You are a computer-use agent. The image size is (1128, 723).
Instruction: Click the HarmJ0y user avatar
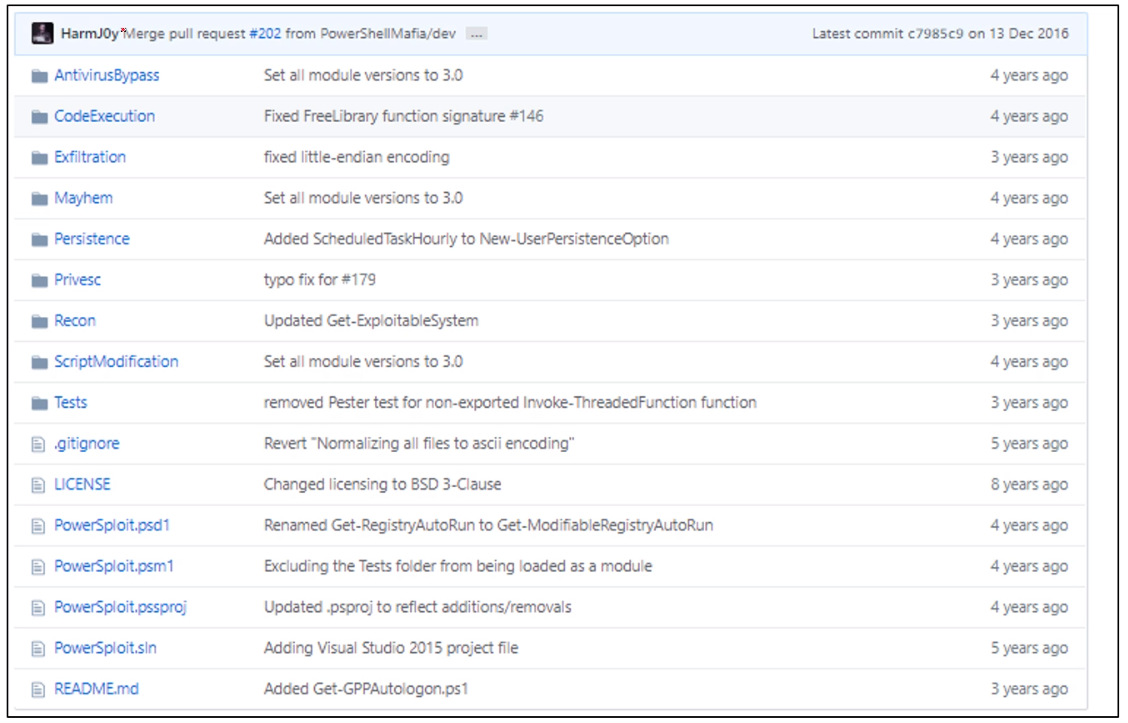point(42,33)
